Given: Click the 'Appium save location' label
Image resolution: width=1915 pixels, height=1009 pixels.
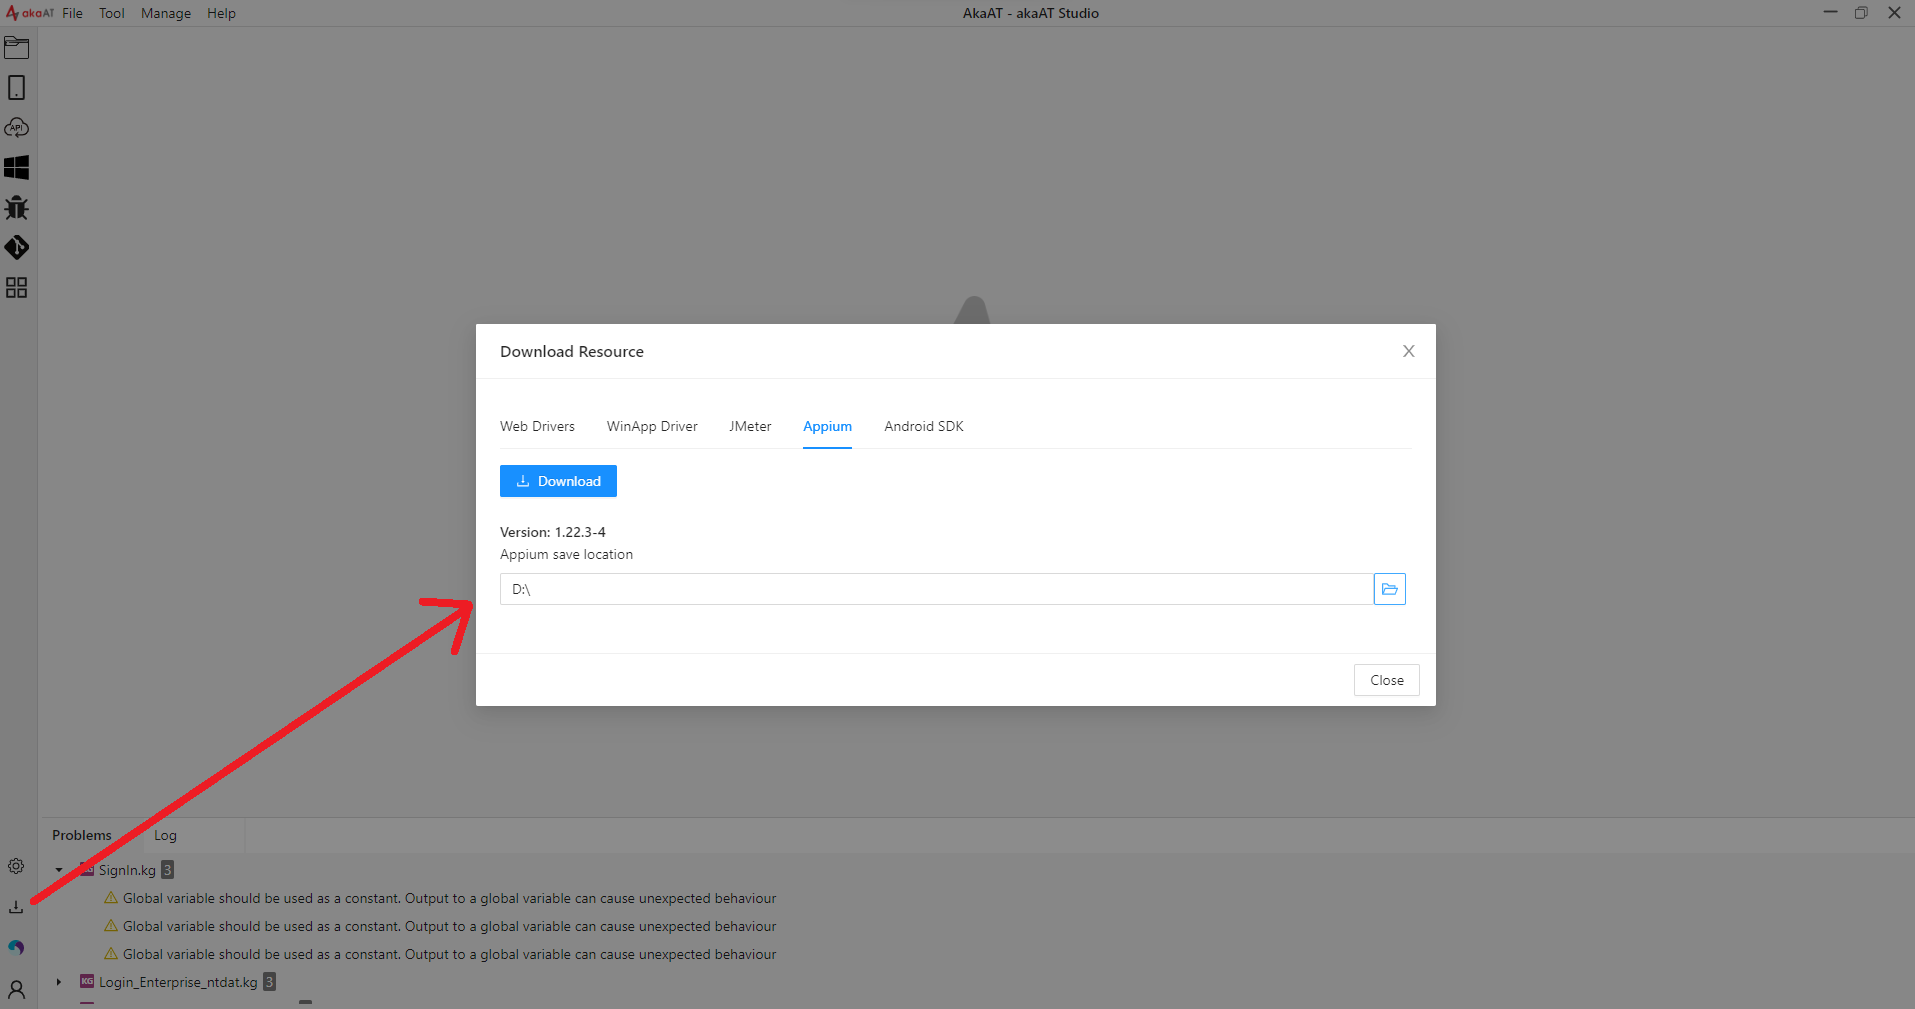Looking at the screenshot, I should coord(566,554).
